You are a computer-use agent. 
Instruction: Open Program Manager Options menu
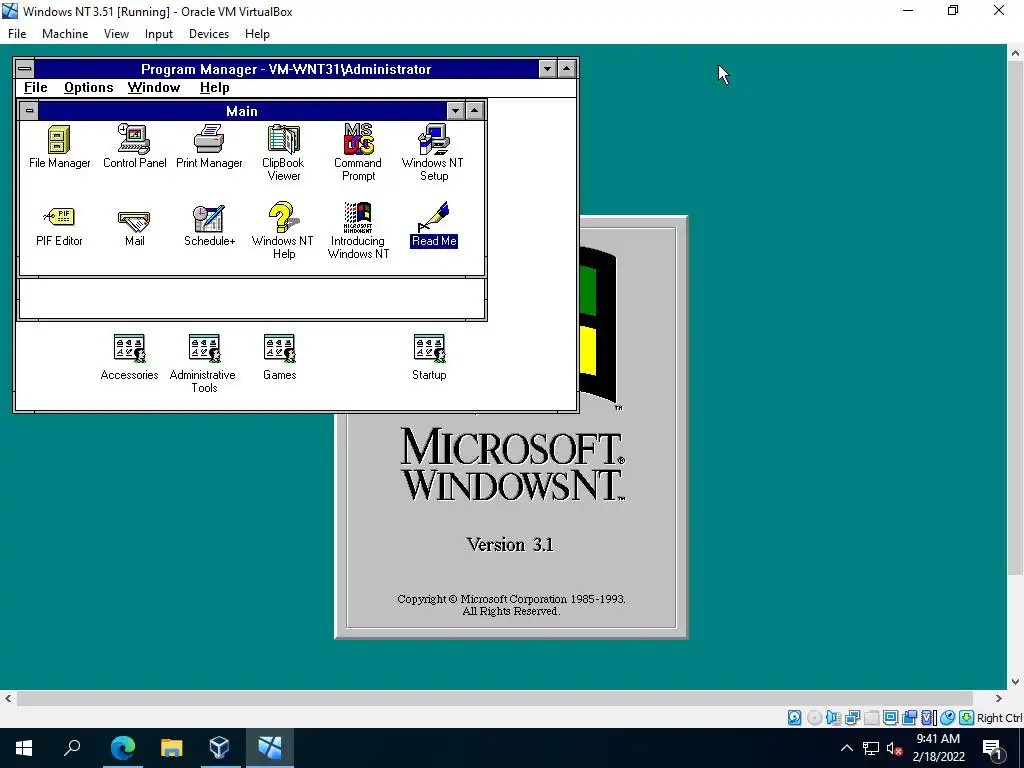click(88, 88)
